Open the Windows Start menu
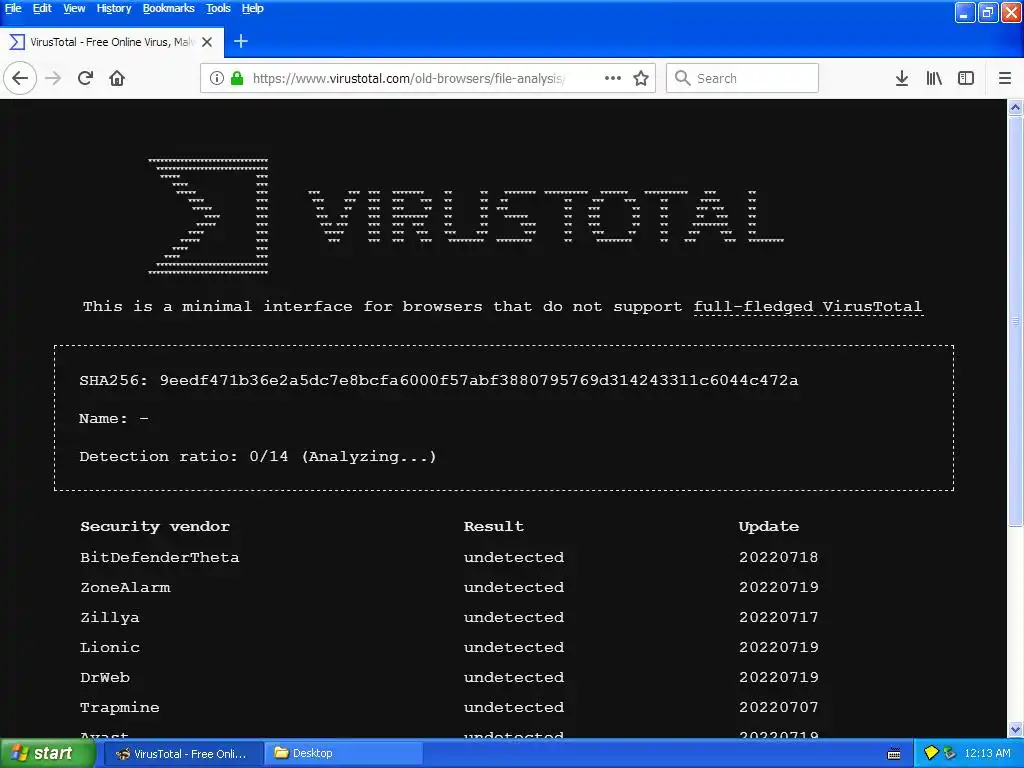 pos(46,754)
